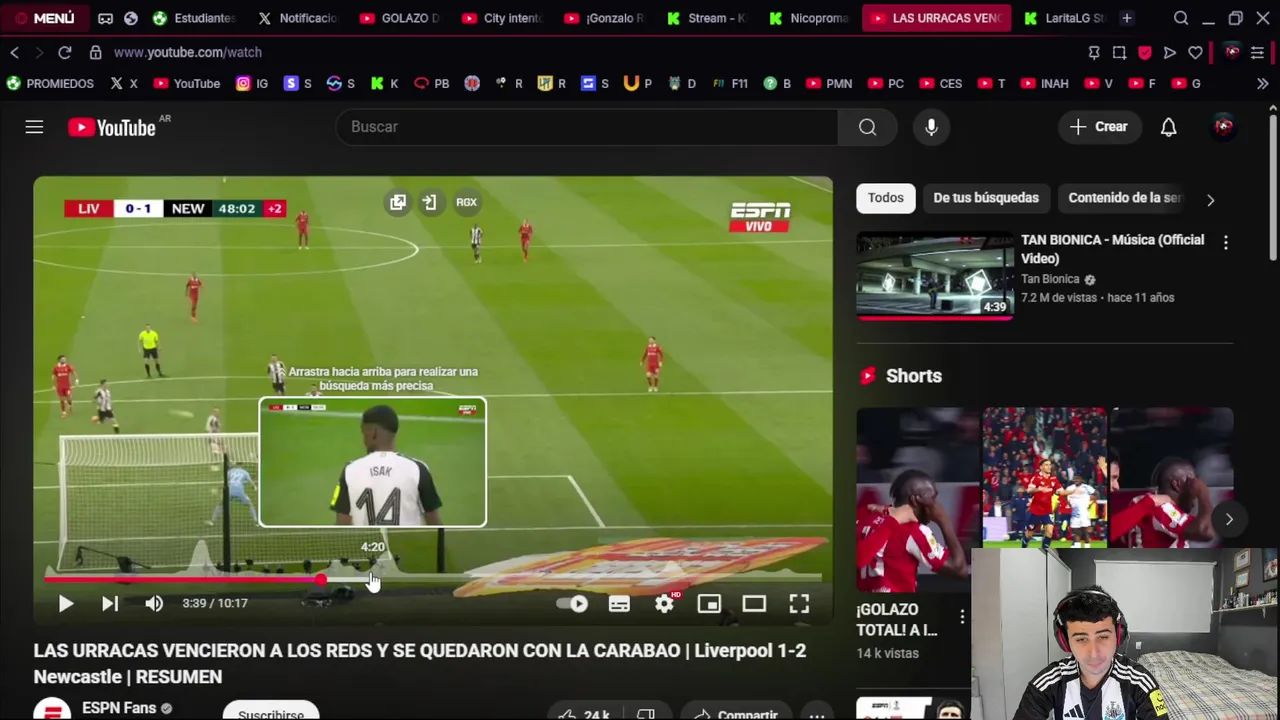Mute the video volume speaker
This screenshot has height=720, width=1280.
(x=154, y=603)
